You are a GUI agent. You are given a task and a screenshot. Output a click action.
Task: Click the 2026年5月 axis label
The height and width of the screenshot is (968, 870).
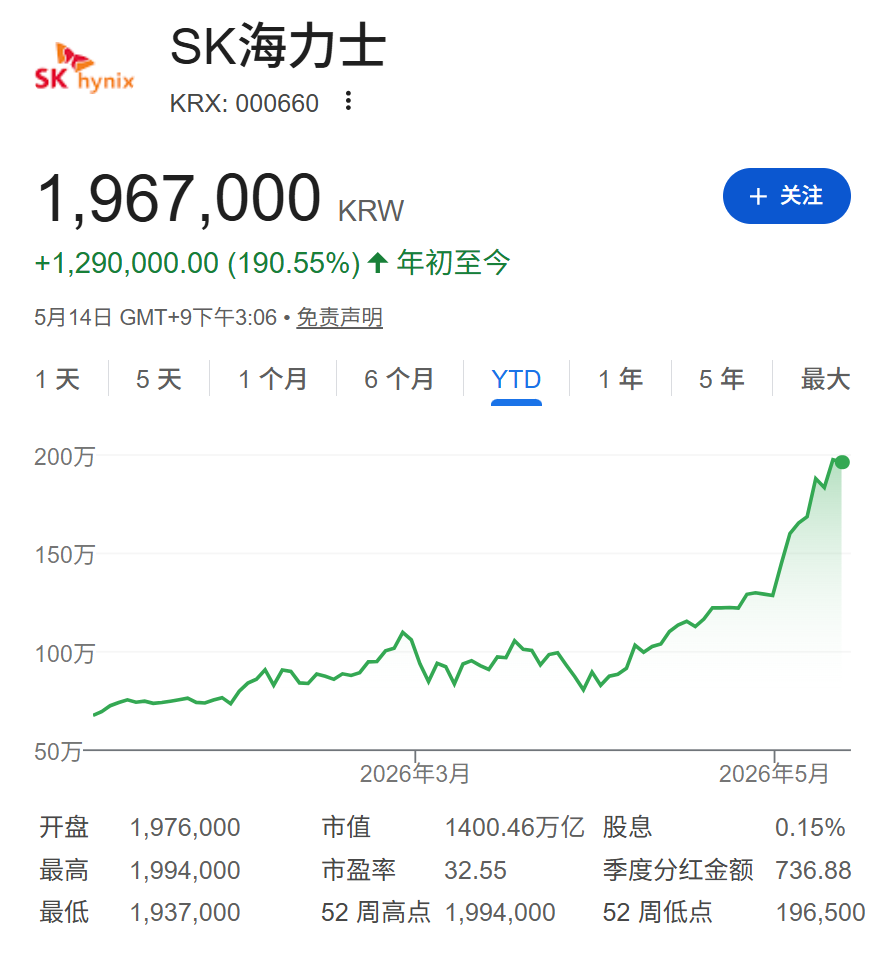[774, 774]
